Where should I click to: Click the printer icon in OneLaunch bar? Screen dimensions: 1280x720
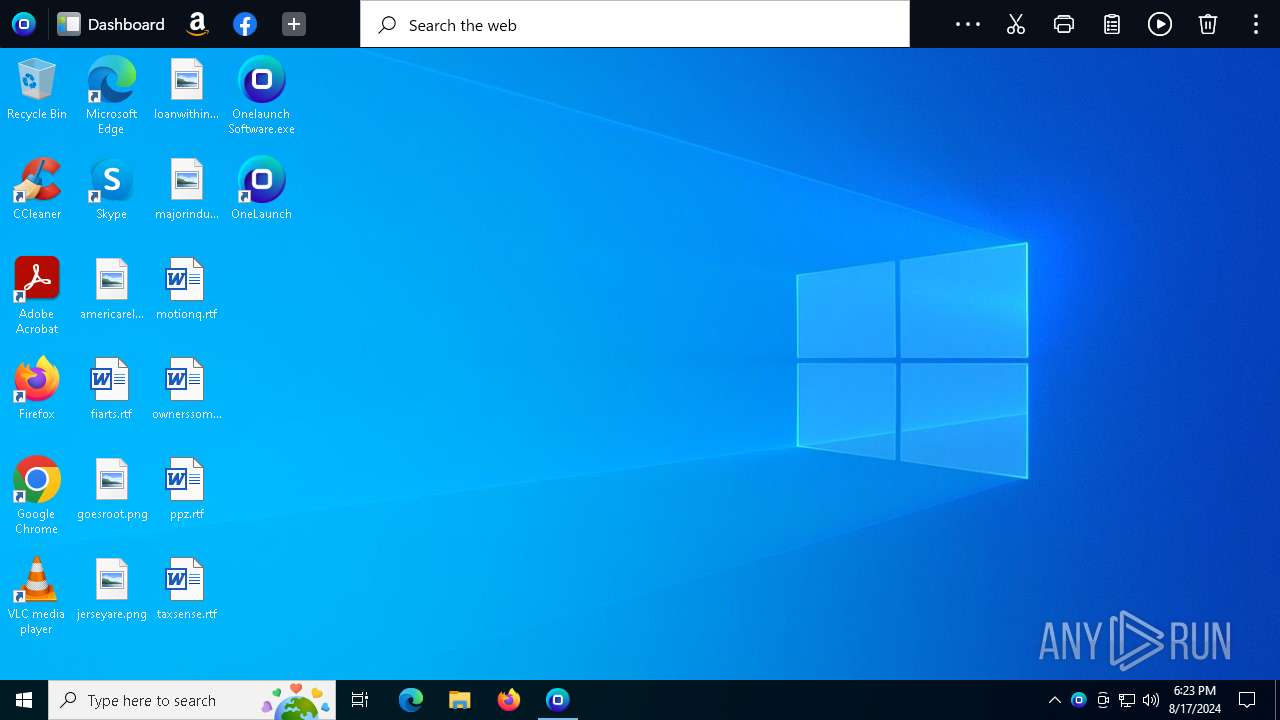point(1064,24)
